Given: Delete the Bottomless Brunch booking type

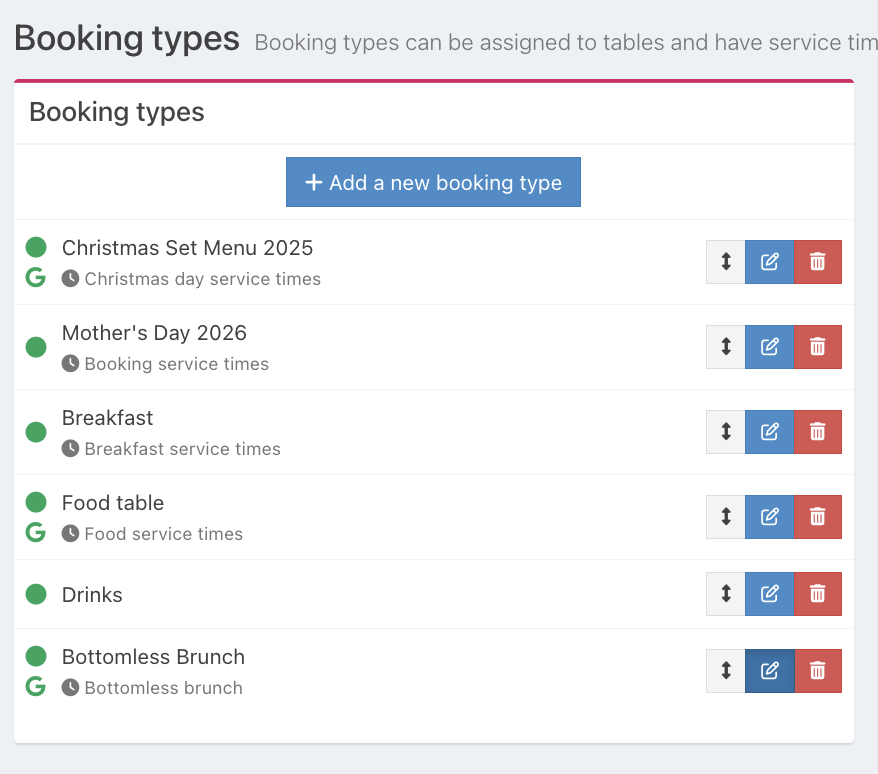Looking at the screenshot, I should click(817, 671).
